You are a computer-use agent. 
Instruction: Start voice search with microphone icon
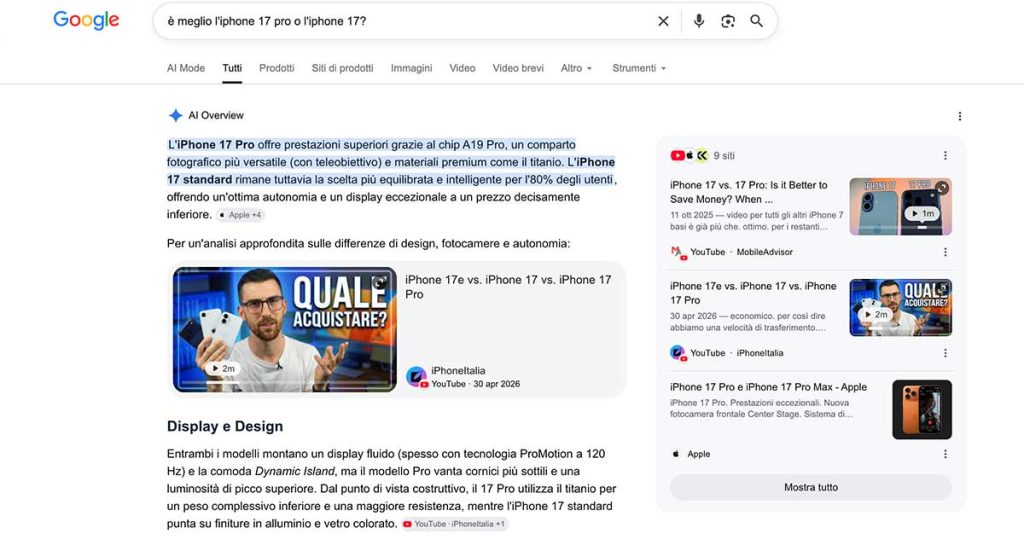click(699, 21)
